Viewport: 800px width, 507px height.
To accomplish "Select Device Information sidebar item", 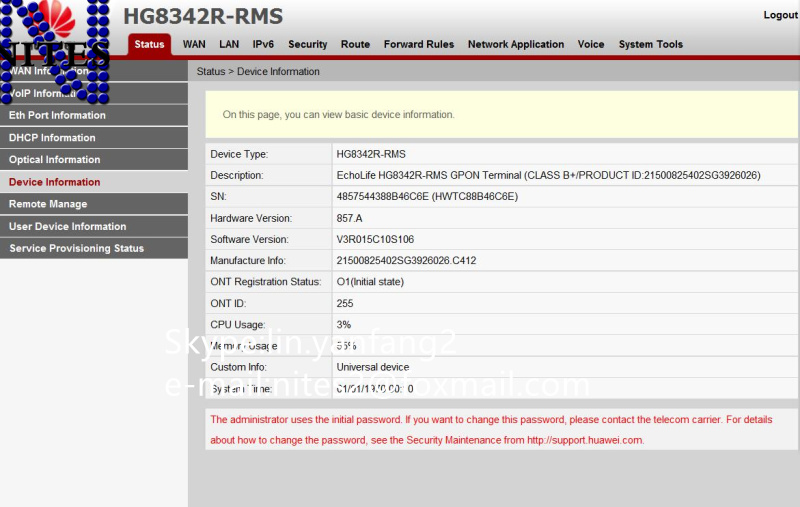I will click(94, 182).
